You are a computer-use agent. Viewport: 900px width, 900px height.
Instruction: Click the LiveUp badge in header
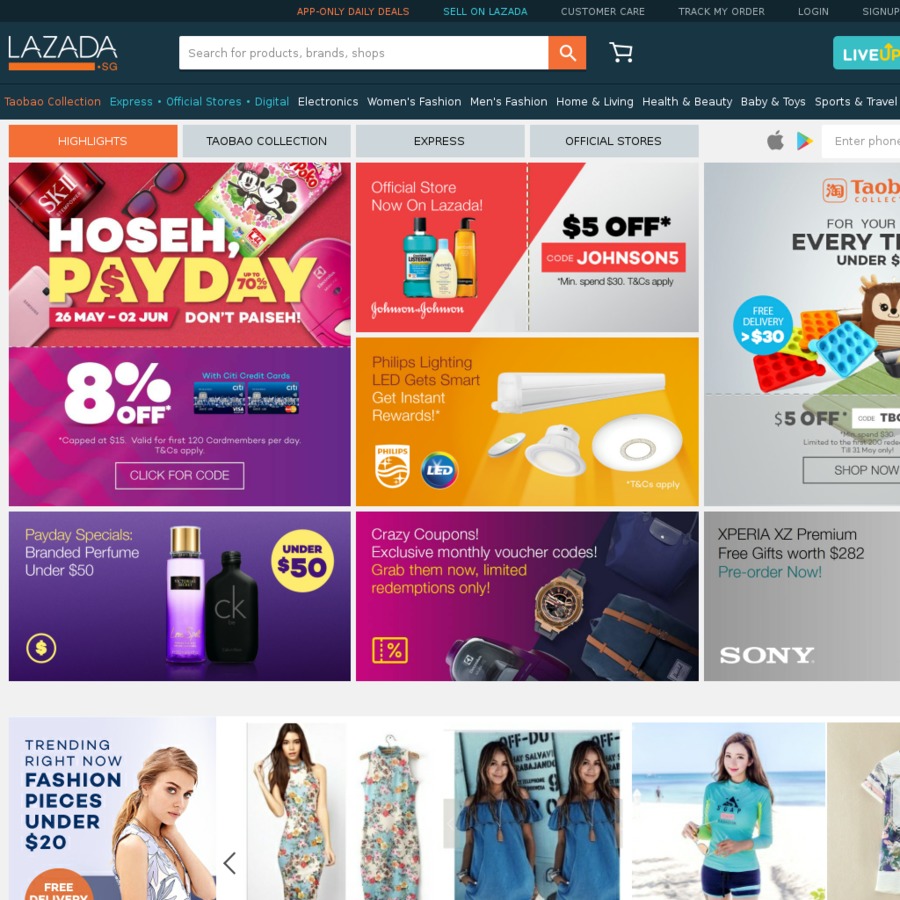click(866, 53)
